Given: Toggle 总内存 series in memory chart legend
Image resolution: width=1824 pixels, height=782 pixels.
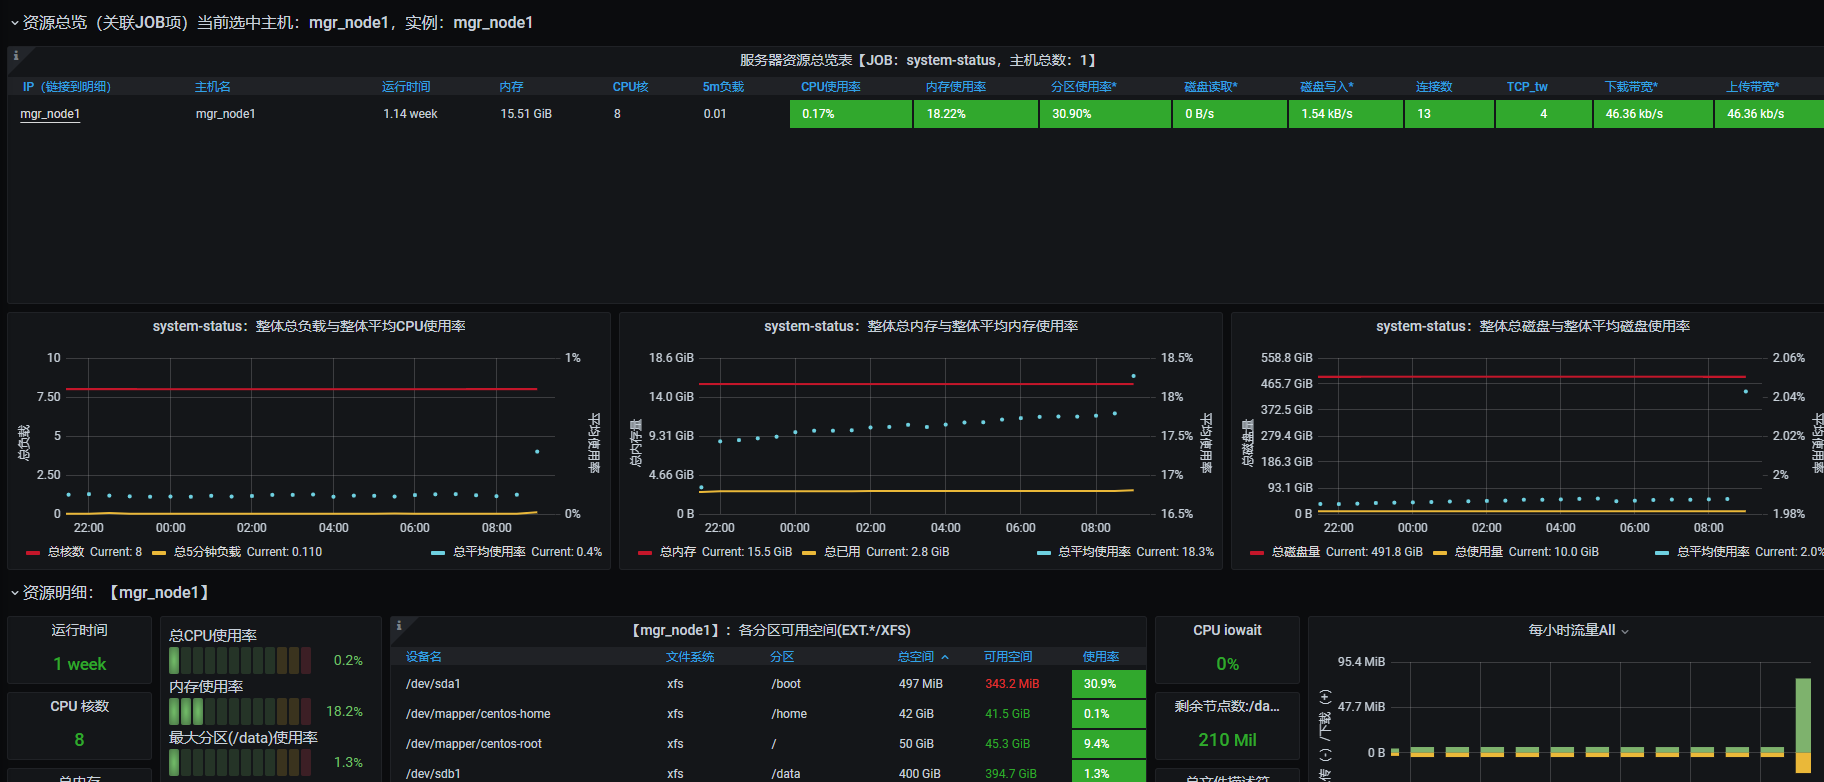Looking at the screenshot, I should 678,552.
